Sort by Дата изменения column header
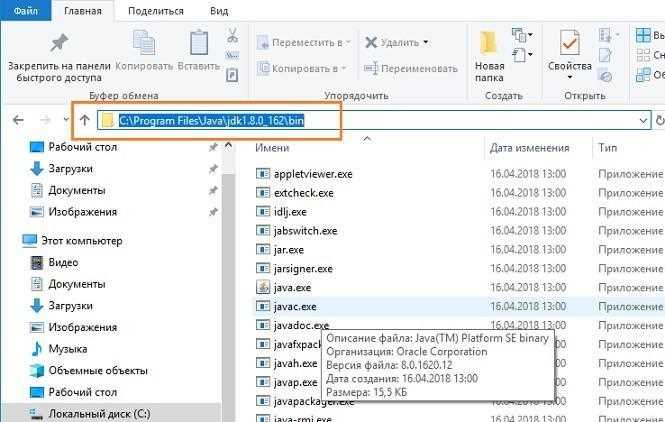The width and height of the screenshot is (665, 422). (x=529, y=148)
